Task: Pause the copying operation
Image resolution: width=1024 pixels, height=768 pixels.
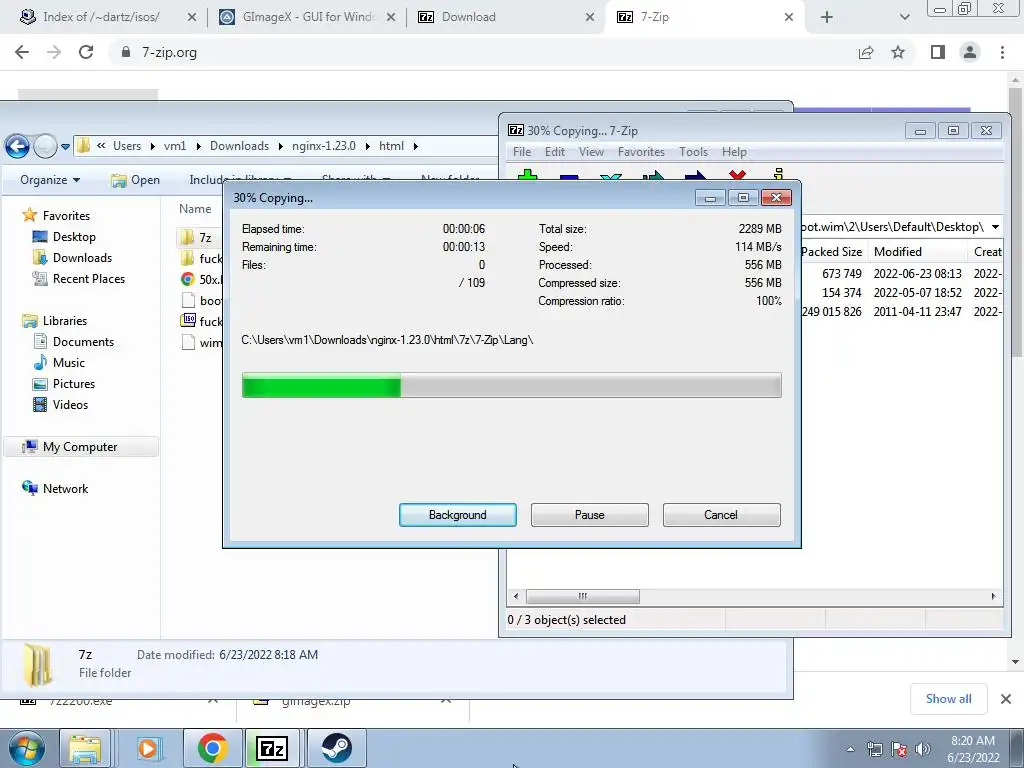Action: tap(589, 515)
